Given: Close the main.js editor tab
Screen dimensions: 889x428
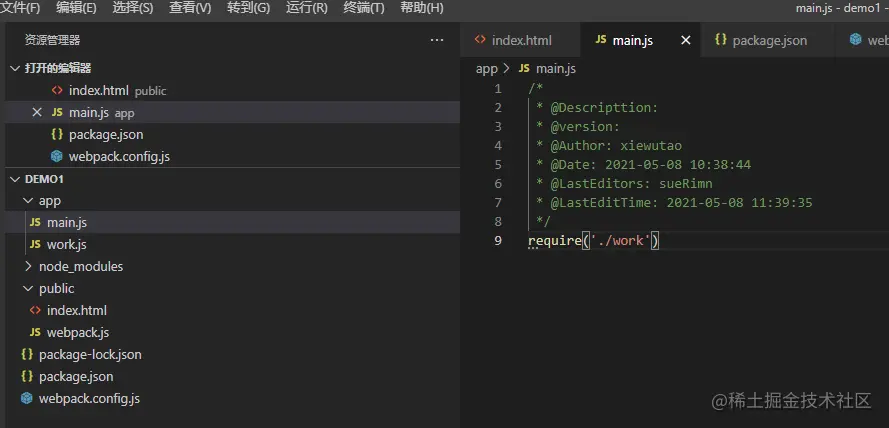Looking at the screenshot, I should coord(686,40).
